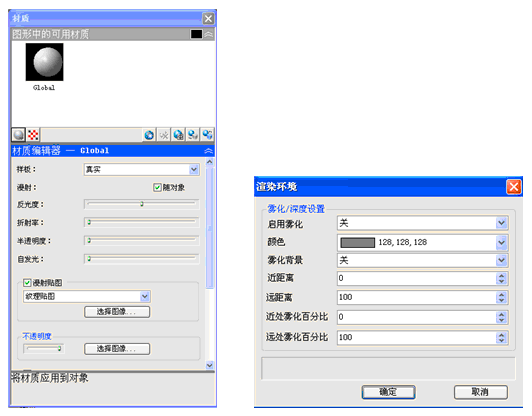Click the 自发光 slider handle
Screen dimensions: 532x416
89,259
